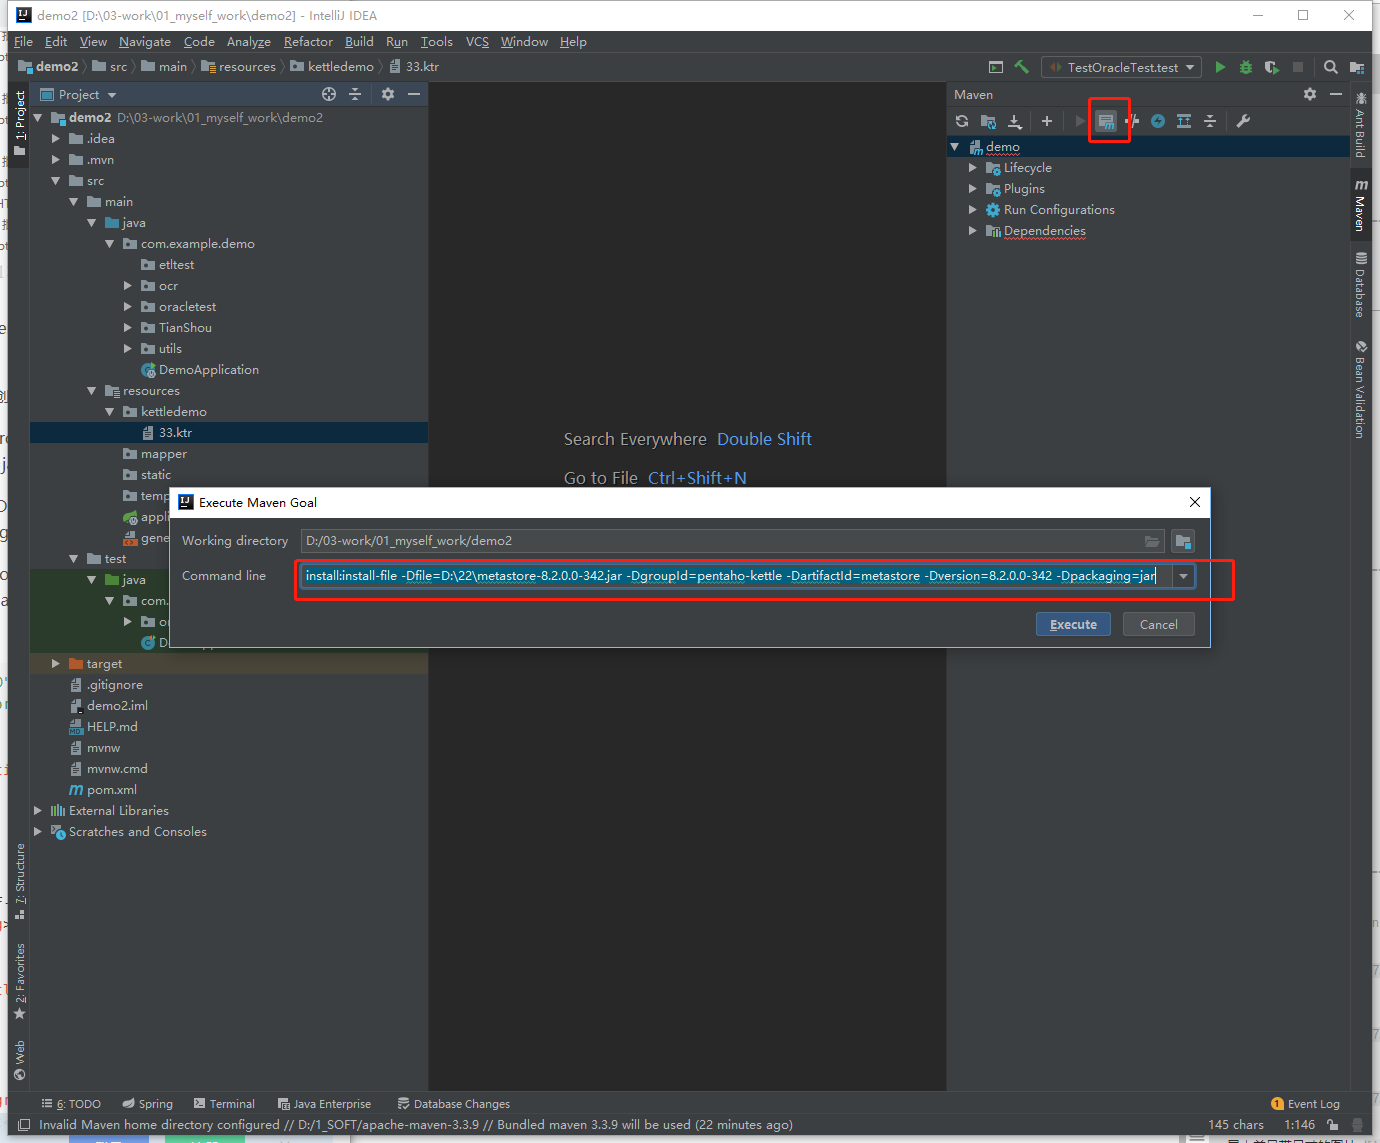Open the TestOracleTest.test run configuration dropdown
1380x1143 pixels.
tap(1122, 67)
